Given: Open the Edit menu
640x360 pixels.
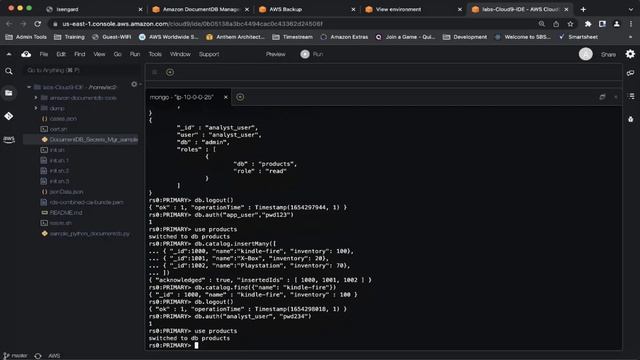Looking at the screenshot, I should pyautogui.click(x=61, y=54).
